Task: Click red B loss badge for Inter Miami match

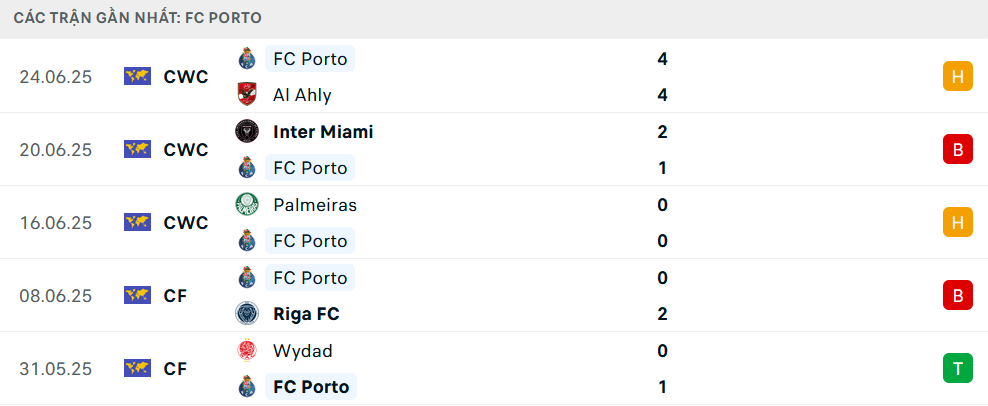Action: click(958, 149)
